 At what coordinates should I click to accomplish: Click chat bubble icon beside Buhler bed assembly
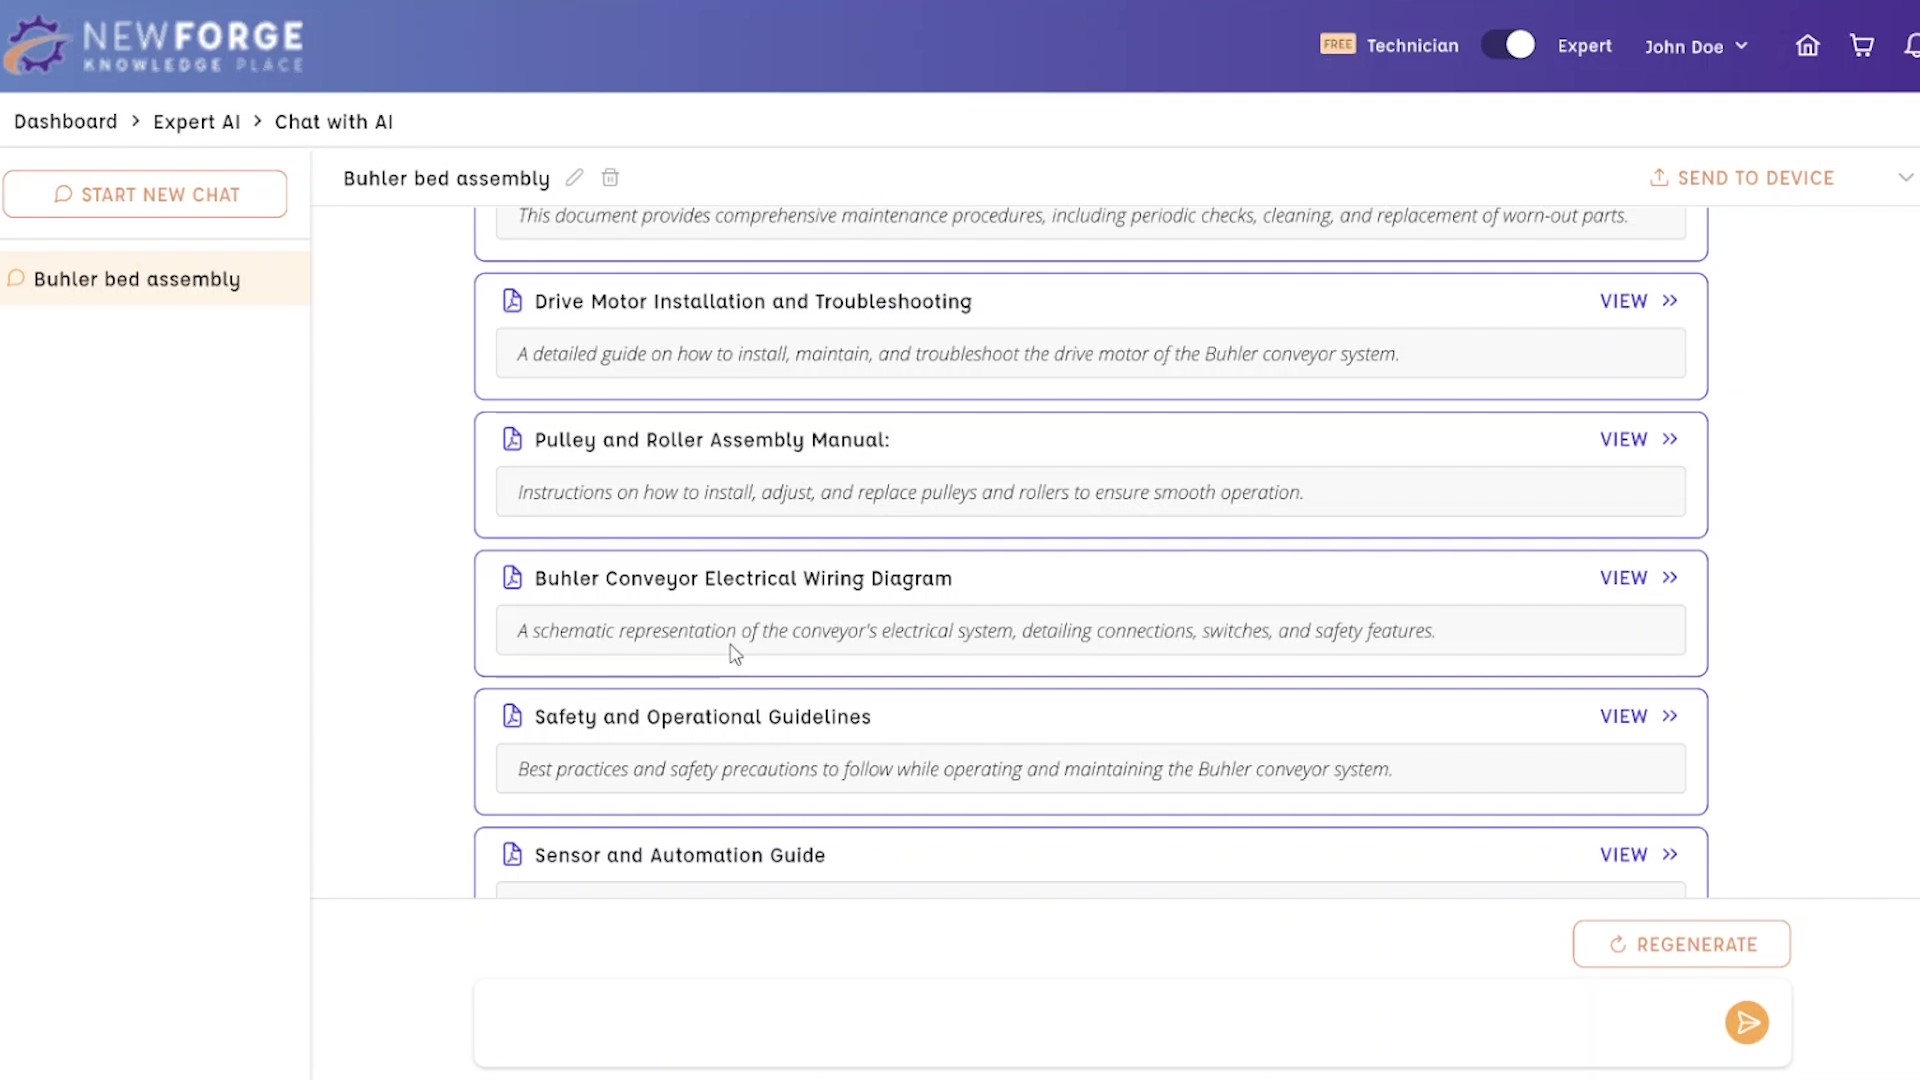pyautogui.click(x=16, y=278)
